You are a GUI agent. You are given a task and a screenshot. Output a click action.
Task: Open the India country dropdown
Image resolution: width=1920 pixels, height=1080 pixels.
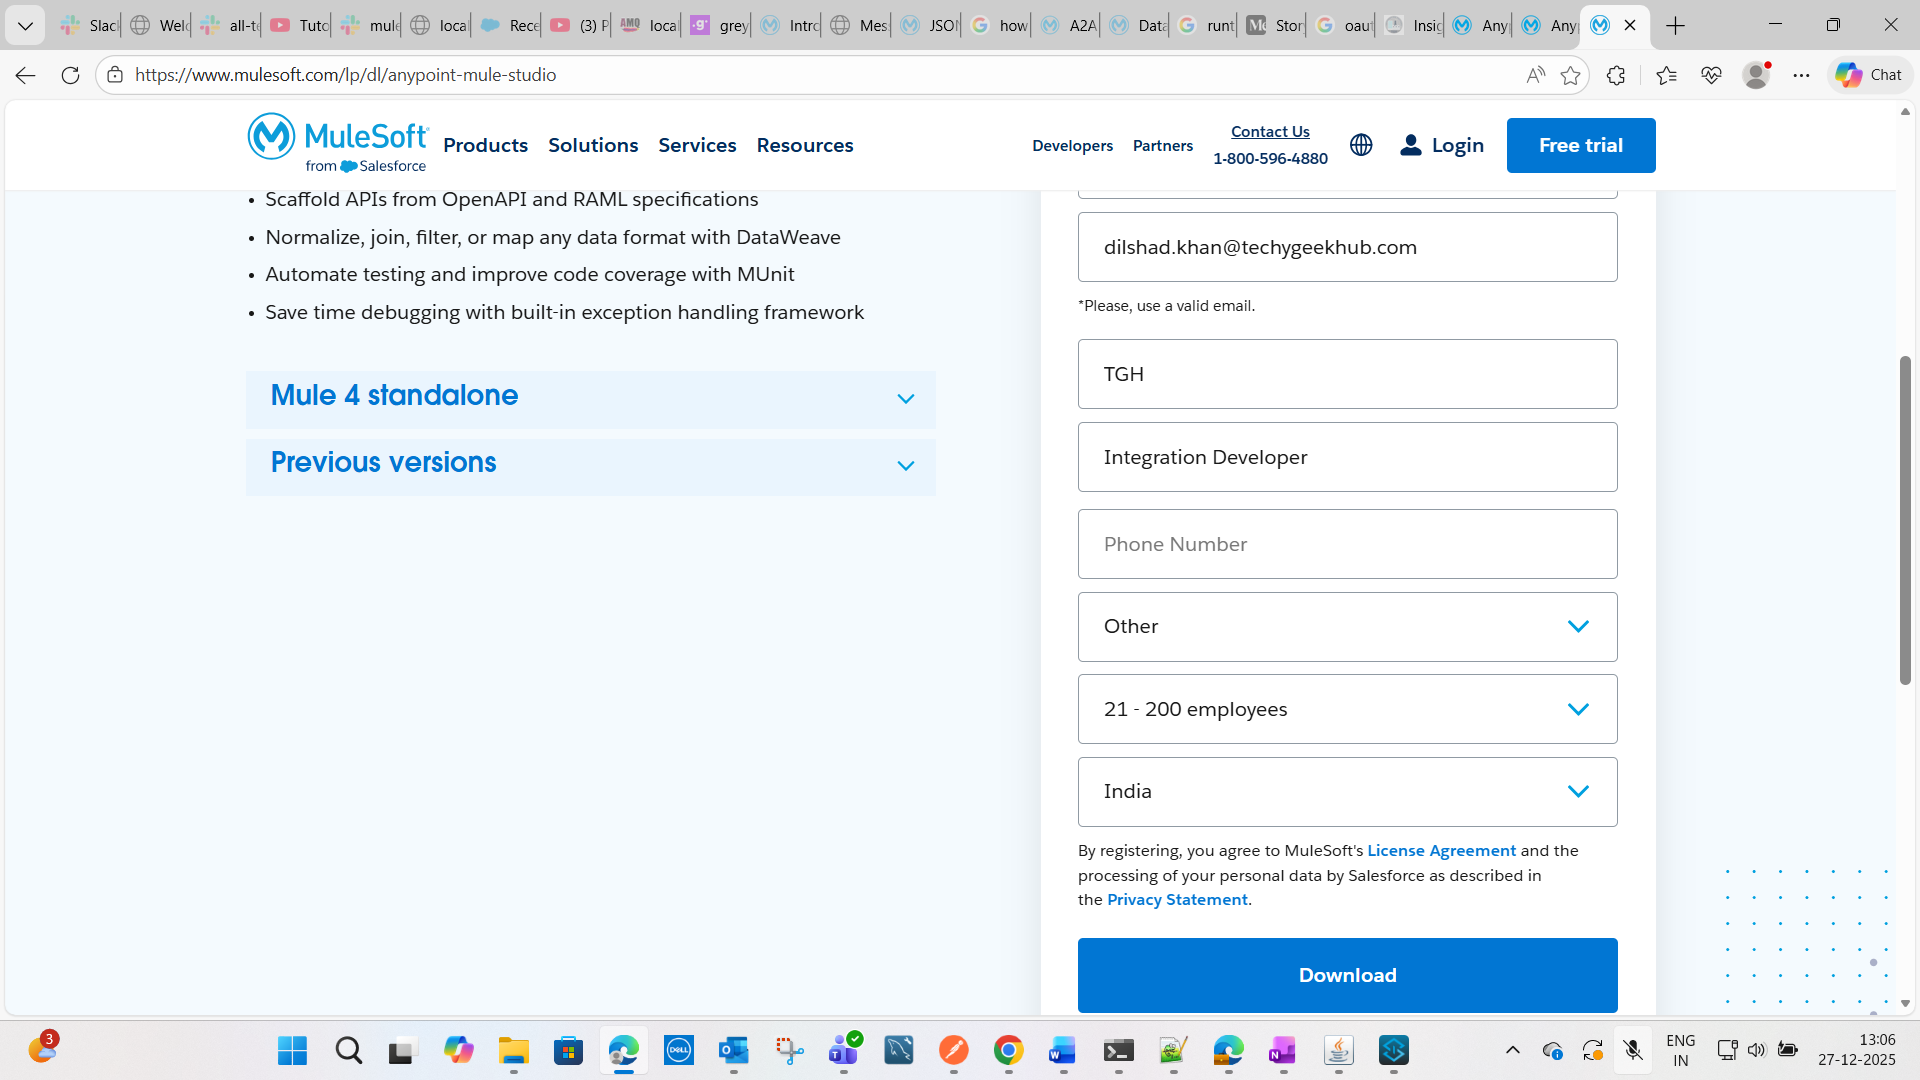(1347, 792)
